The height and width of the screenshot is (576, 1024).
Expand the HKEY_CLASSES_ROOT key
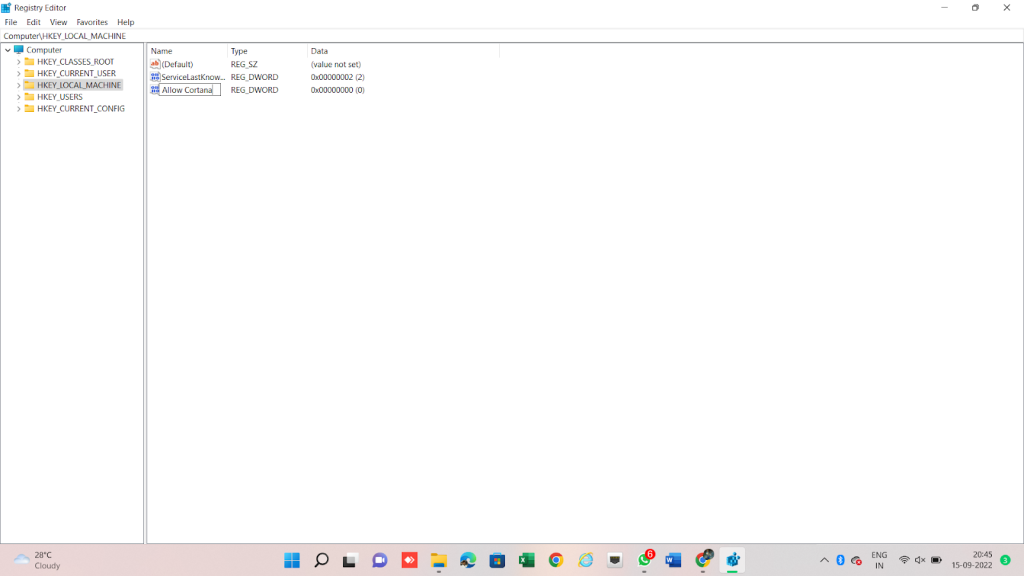click(x=18, y=62)
